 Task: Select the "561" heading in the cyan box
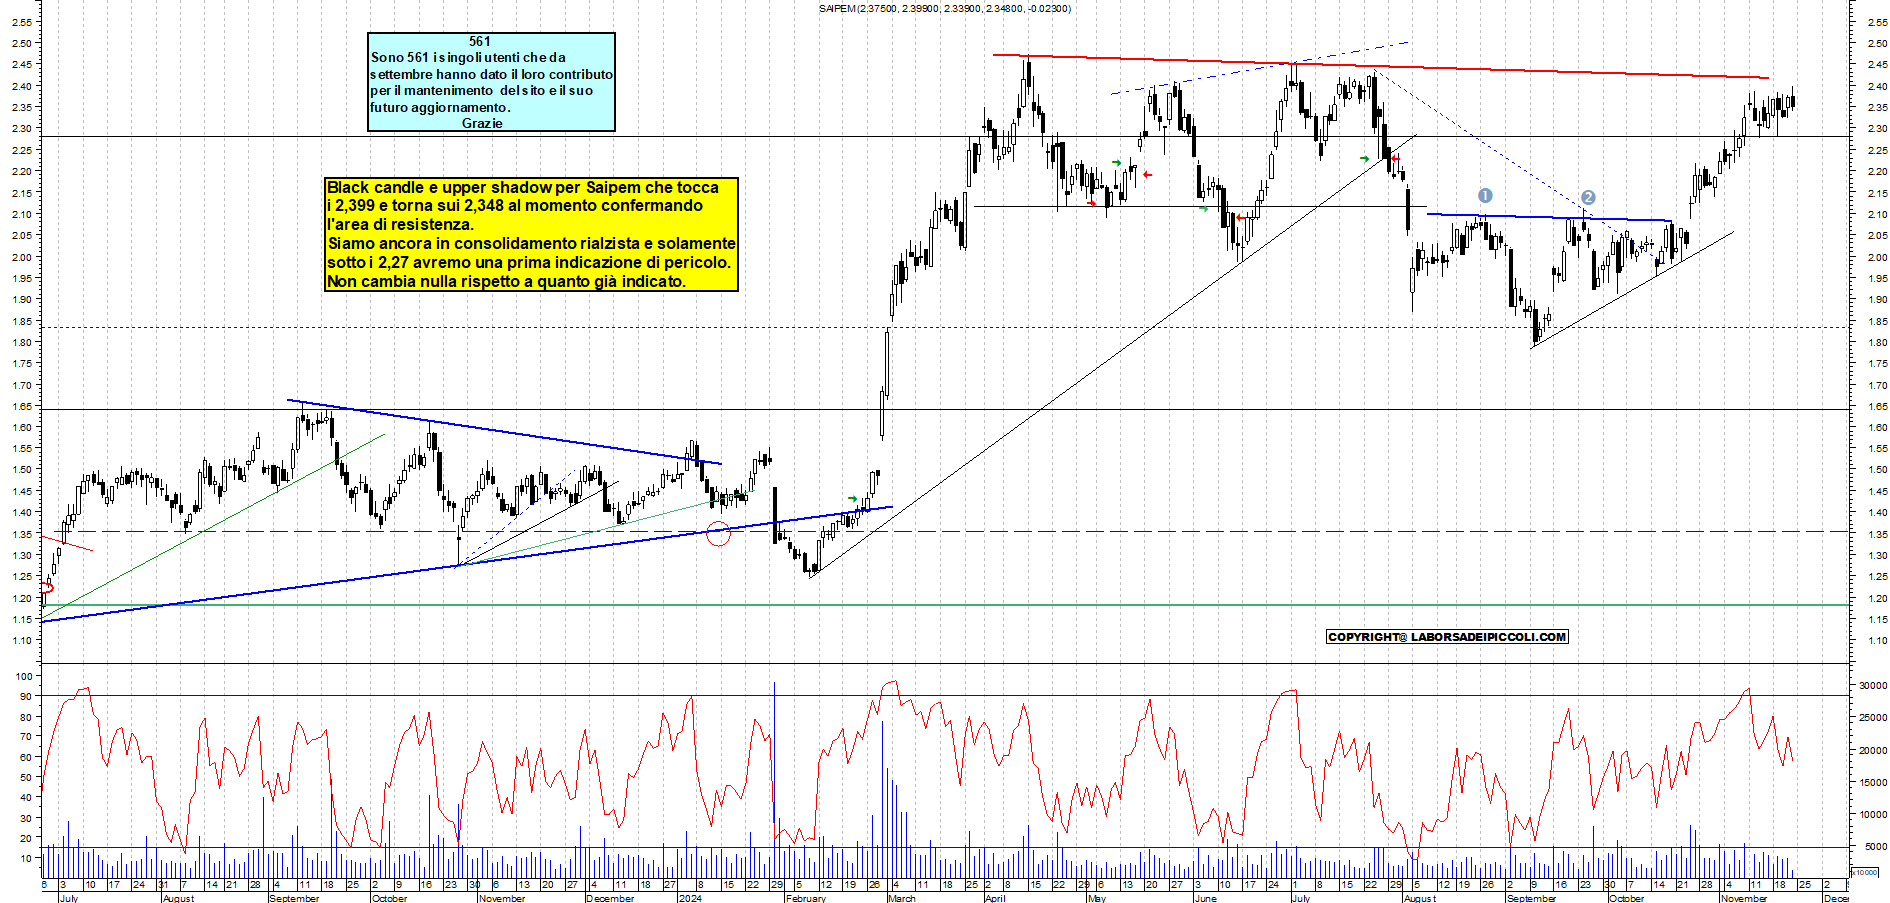480,41
